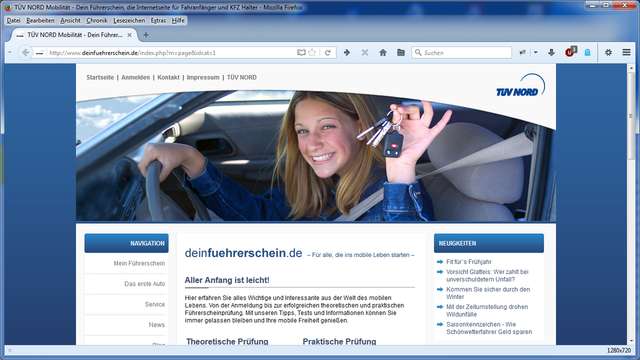Click the Anmelden link
640x360 pixels.
(136, 77)
